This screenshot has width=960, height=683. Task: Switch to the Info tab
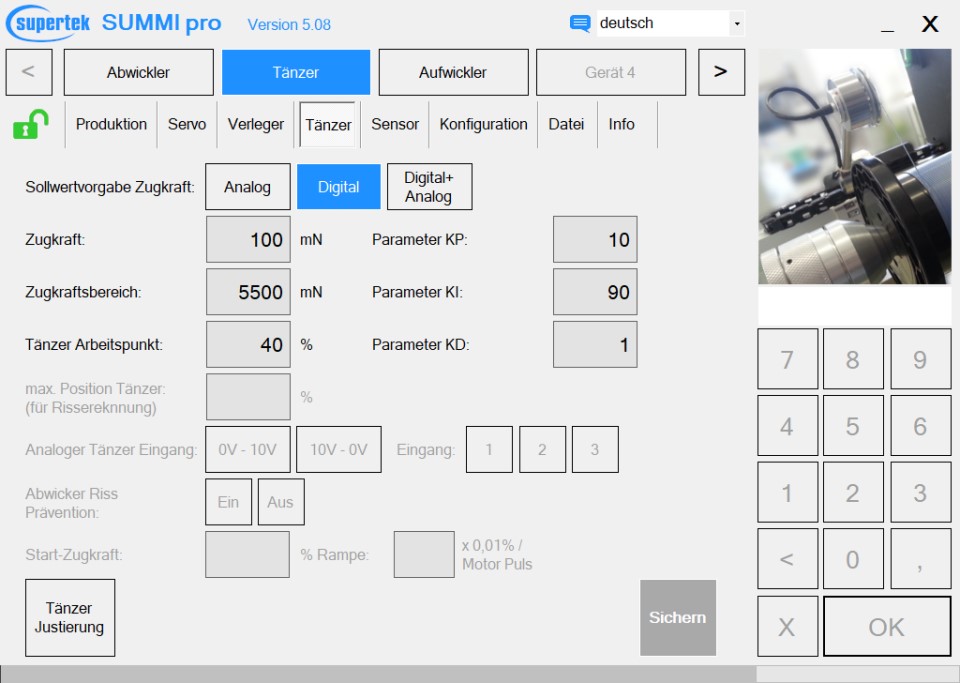tap(621, 124)
